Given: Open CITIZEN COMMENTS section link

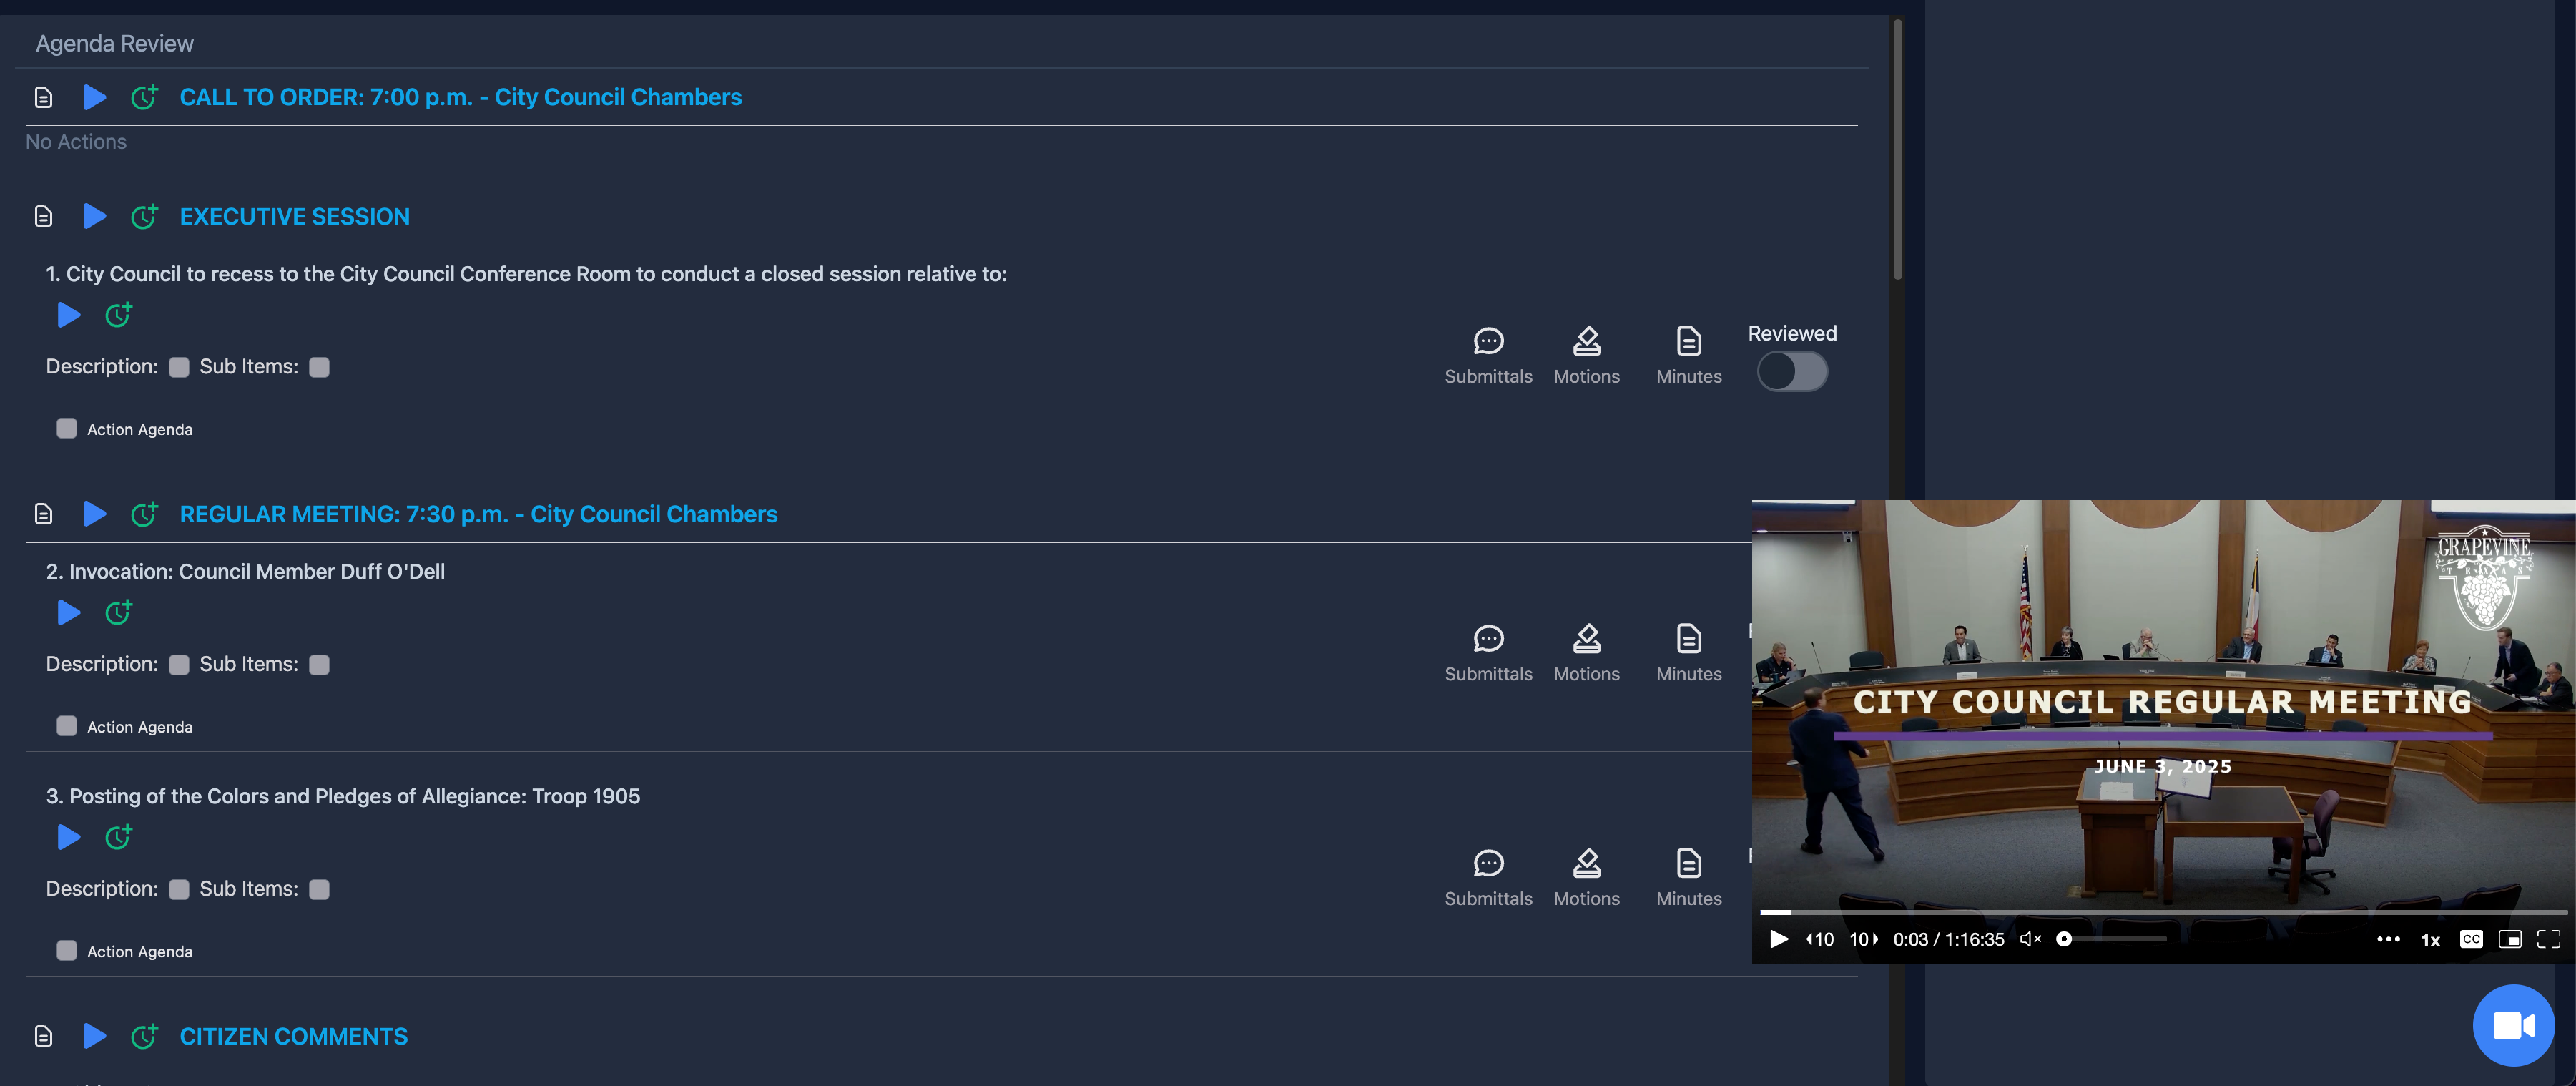Looking at the screenshot, I should [x=293, y=1036].
